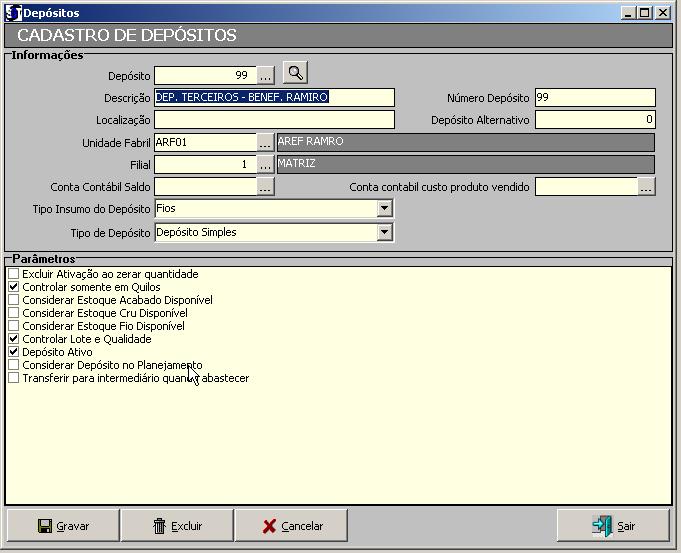Open Filial lookup ellipsis button
The image size is (681, 553).
(x=265, y=164)
